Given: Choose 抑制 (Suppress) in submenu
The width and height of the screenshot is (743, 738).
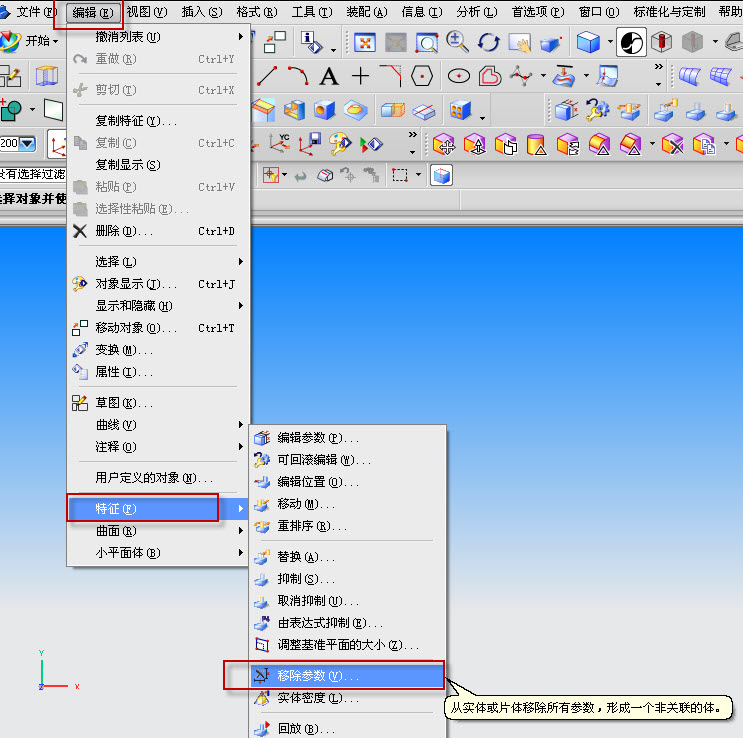Looking at the screenshot, I should pyautogui.click(x=348, y=579).
